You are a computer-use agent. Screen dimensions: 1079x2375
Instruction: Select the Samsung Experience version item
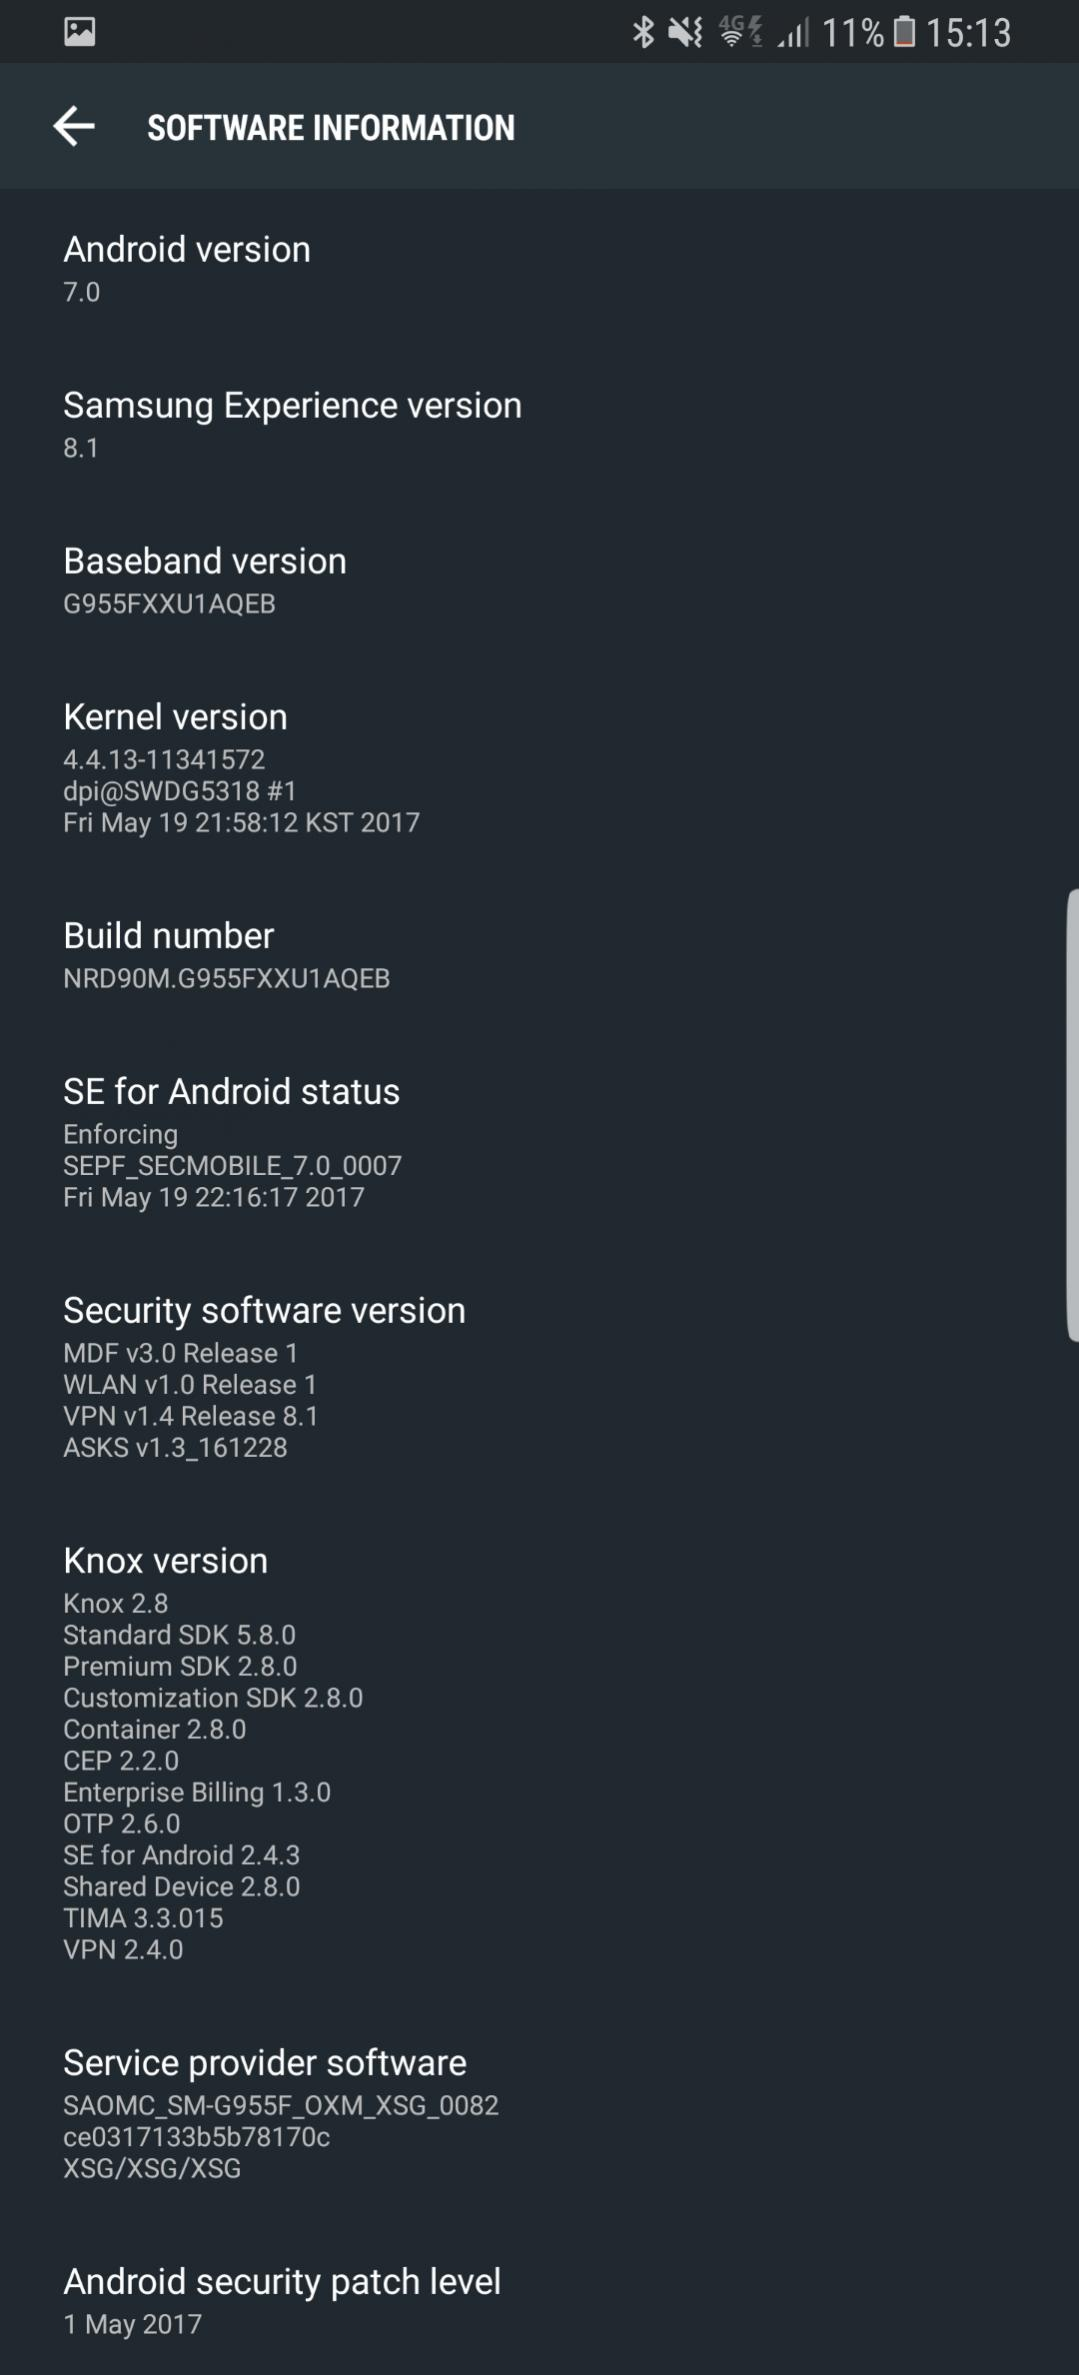(540, 425)
